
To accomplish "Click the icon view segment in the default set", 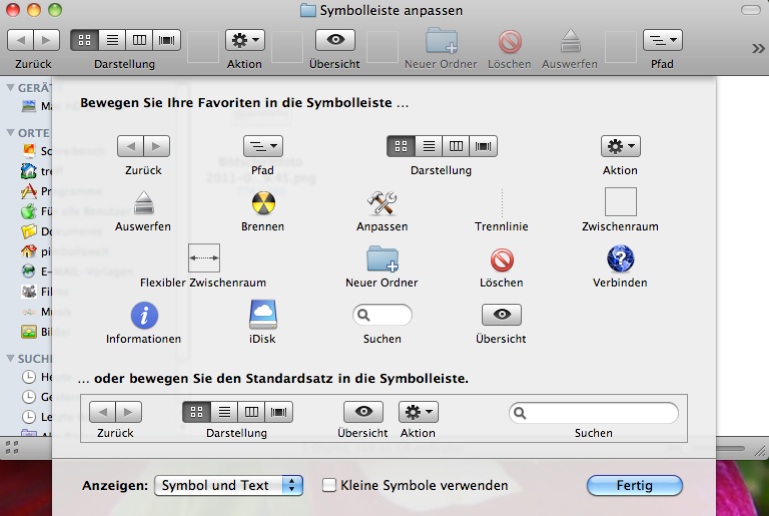I will coord(197,412).
